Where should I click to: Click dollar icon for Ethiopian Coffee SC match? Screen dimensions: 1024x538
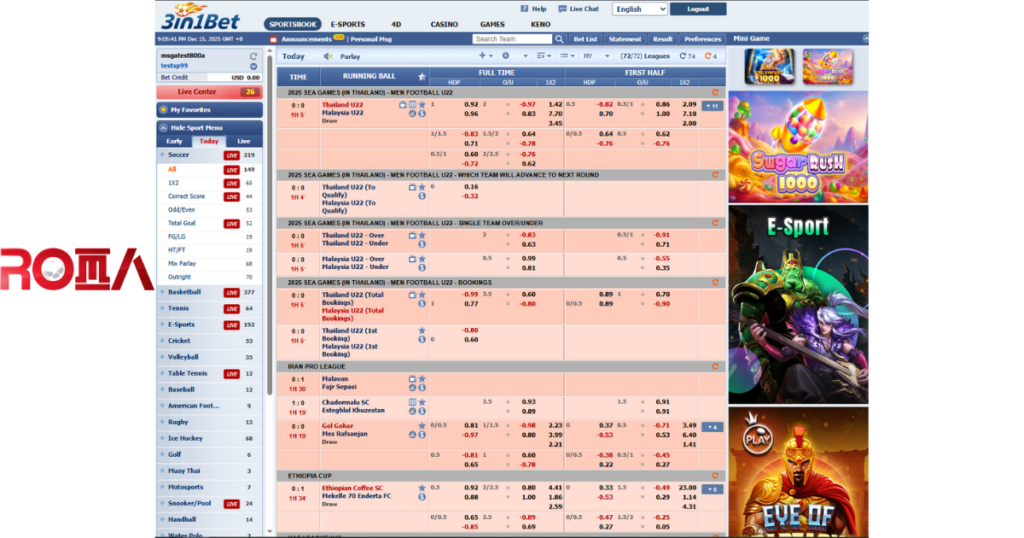pos(422,497)
